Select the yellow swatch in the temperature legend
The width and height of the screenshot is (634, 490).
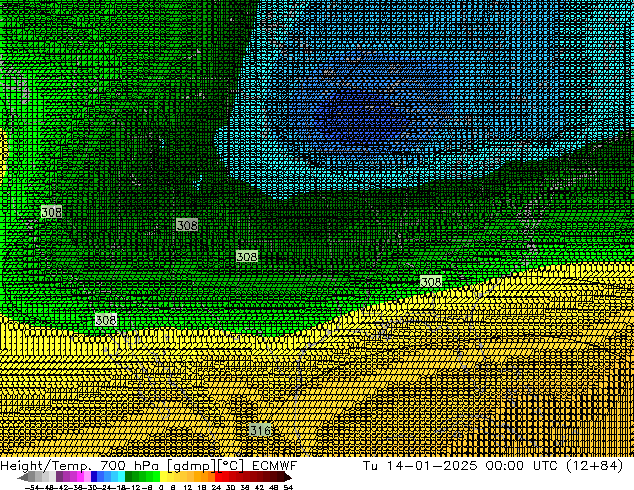[163, 477]
